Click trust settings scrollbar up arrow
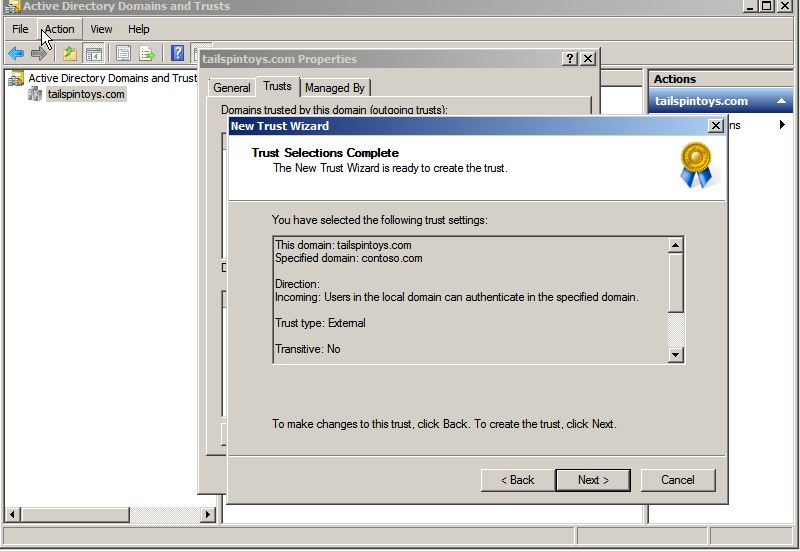800x552 pixels. point(676,245)
